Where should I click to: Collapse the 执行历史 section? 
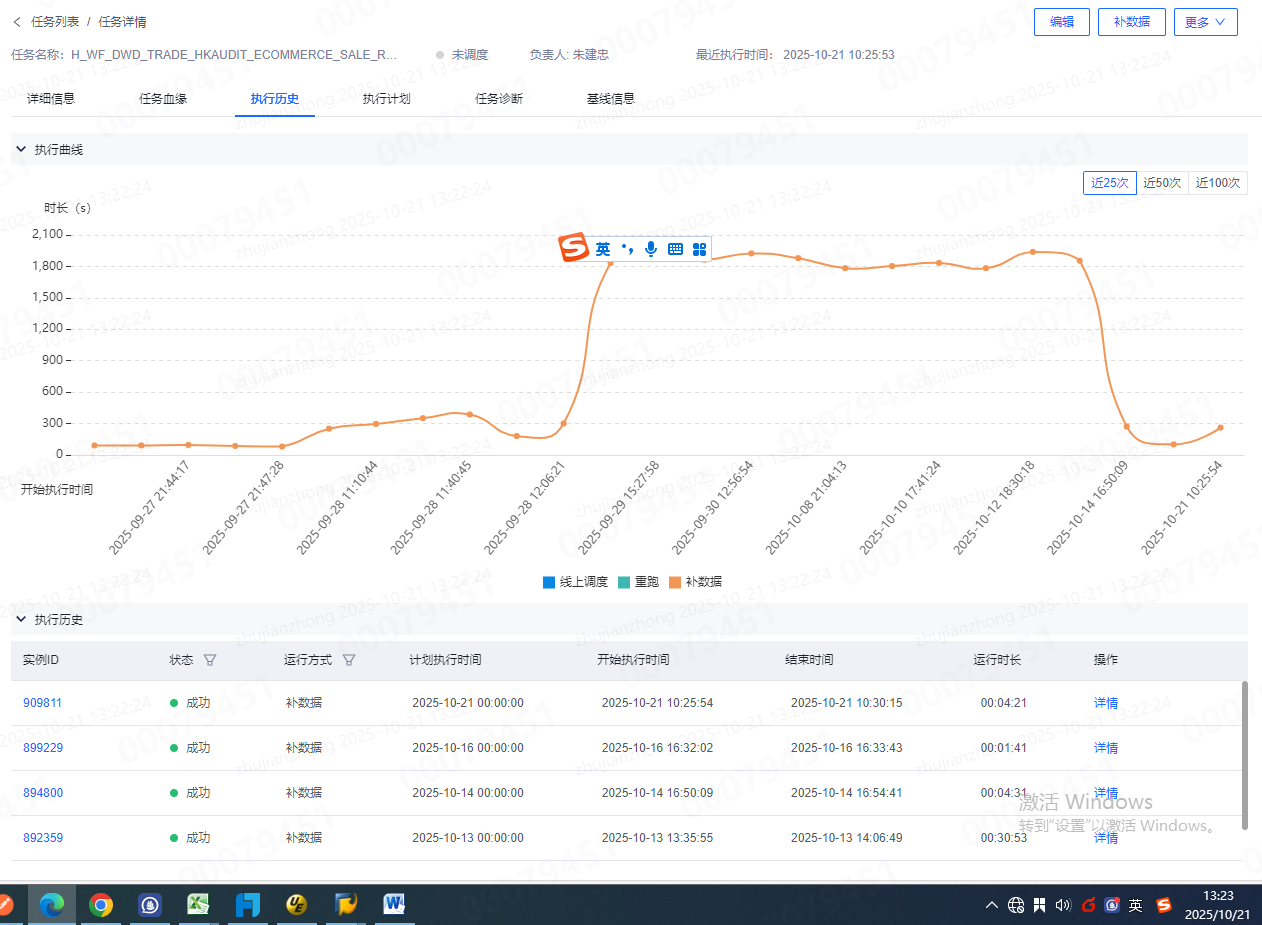point(21,620)
